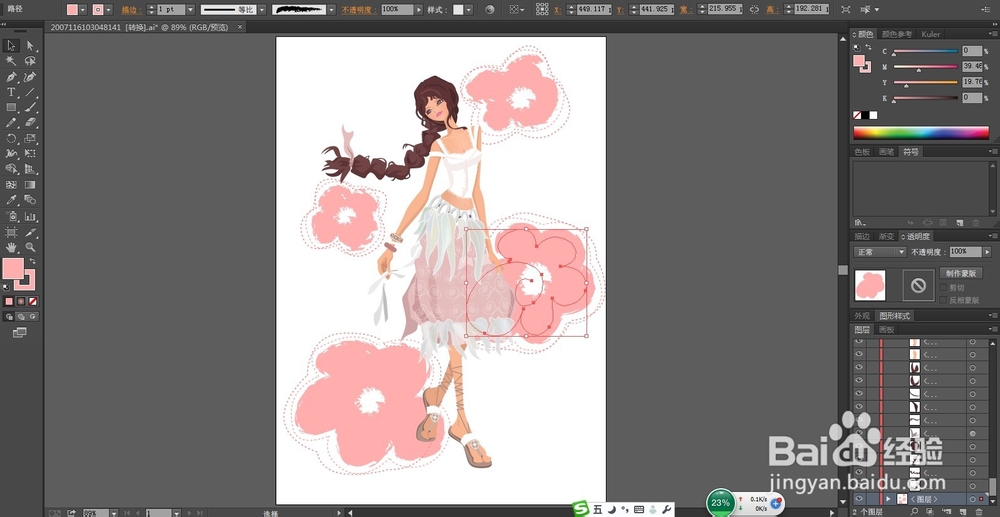Select the Magic Wand tool
Image resolution: width=1000 pixels, height=517 pixels.
click(x=11, y=61)
